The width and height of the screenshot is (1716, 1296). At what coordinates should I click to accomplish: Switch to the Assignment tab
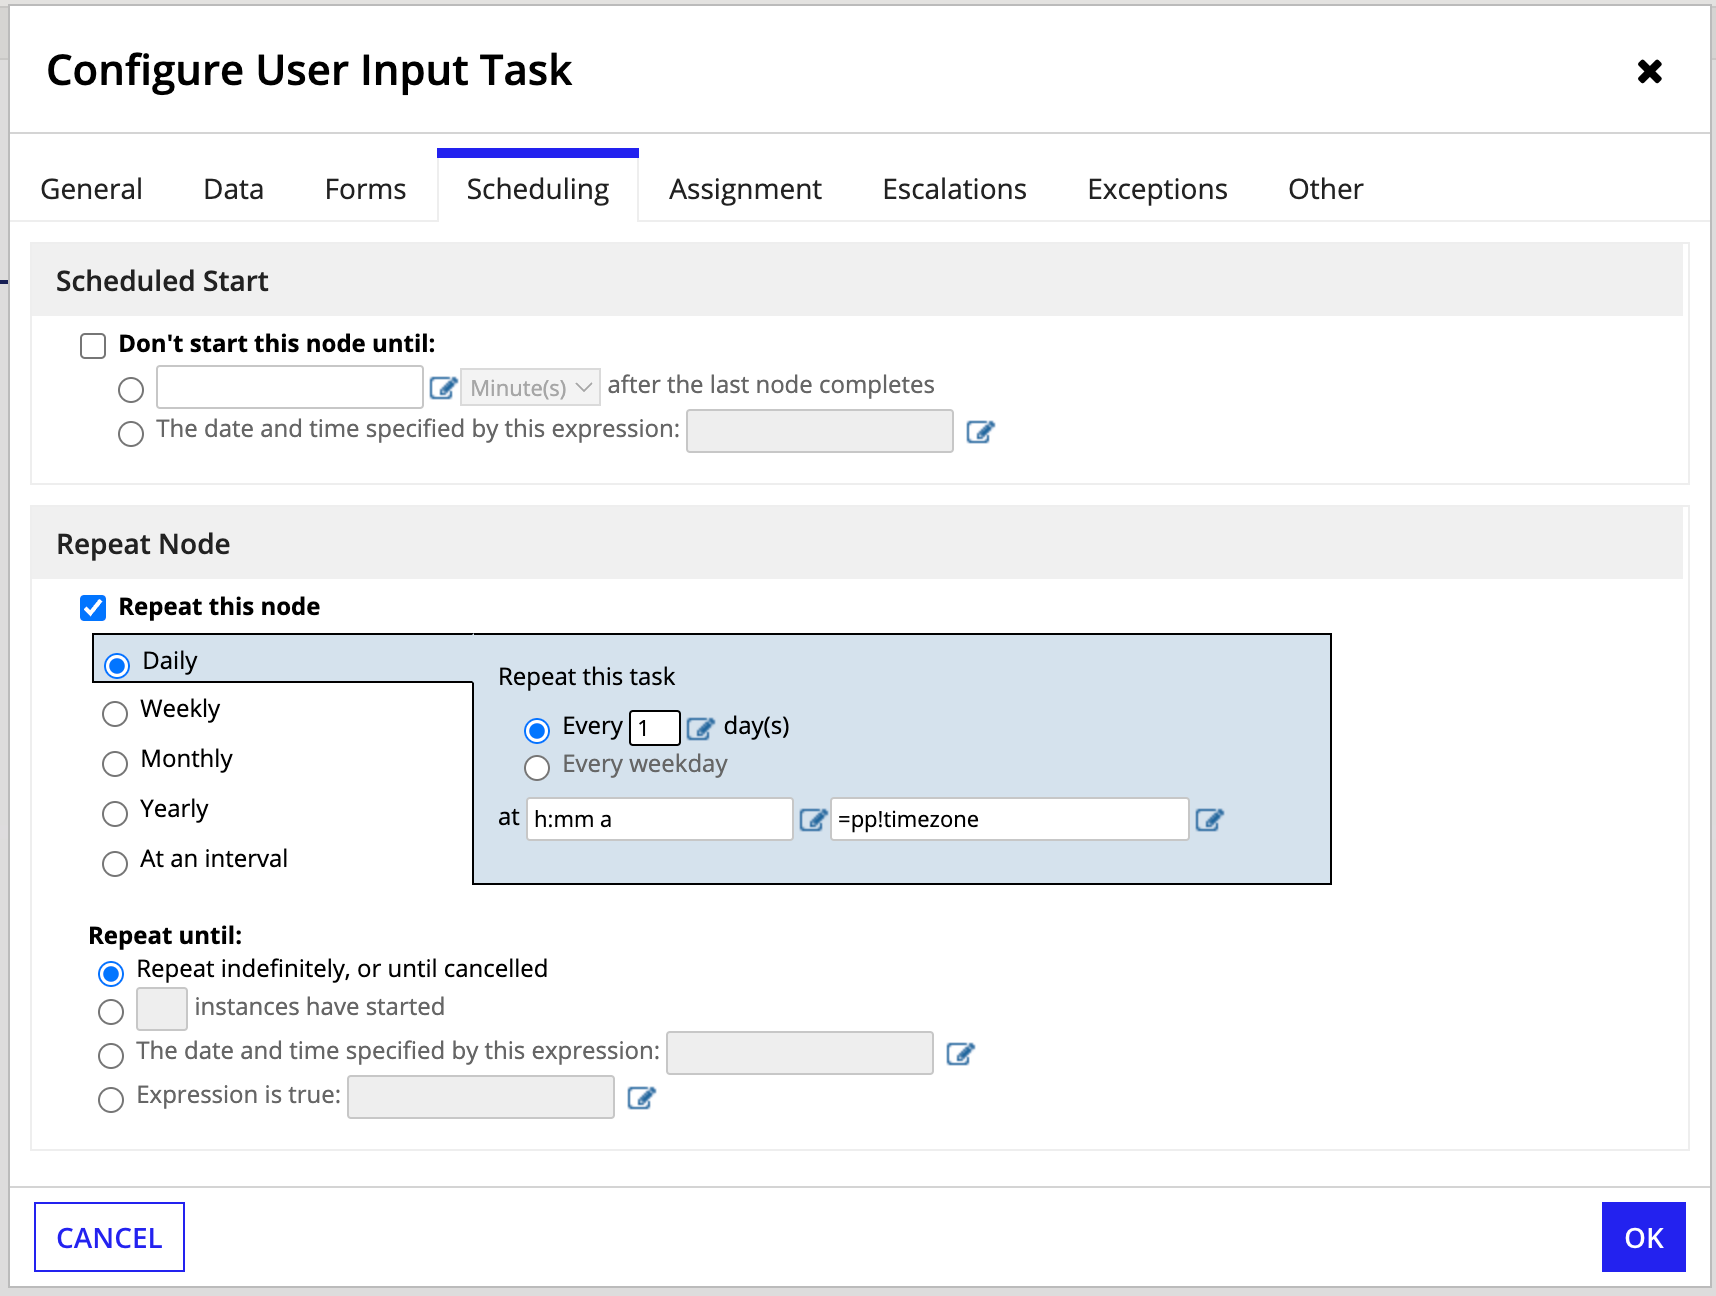745,189
